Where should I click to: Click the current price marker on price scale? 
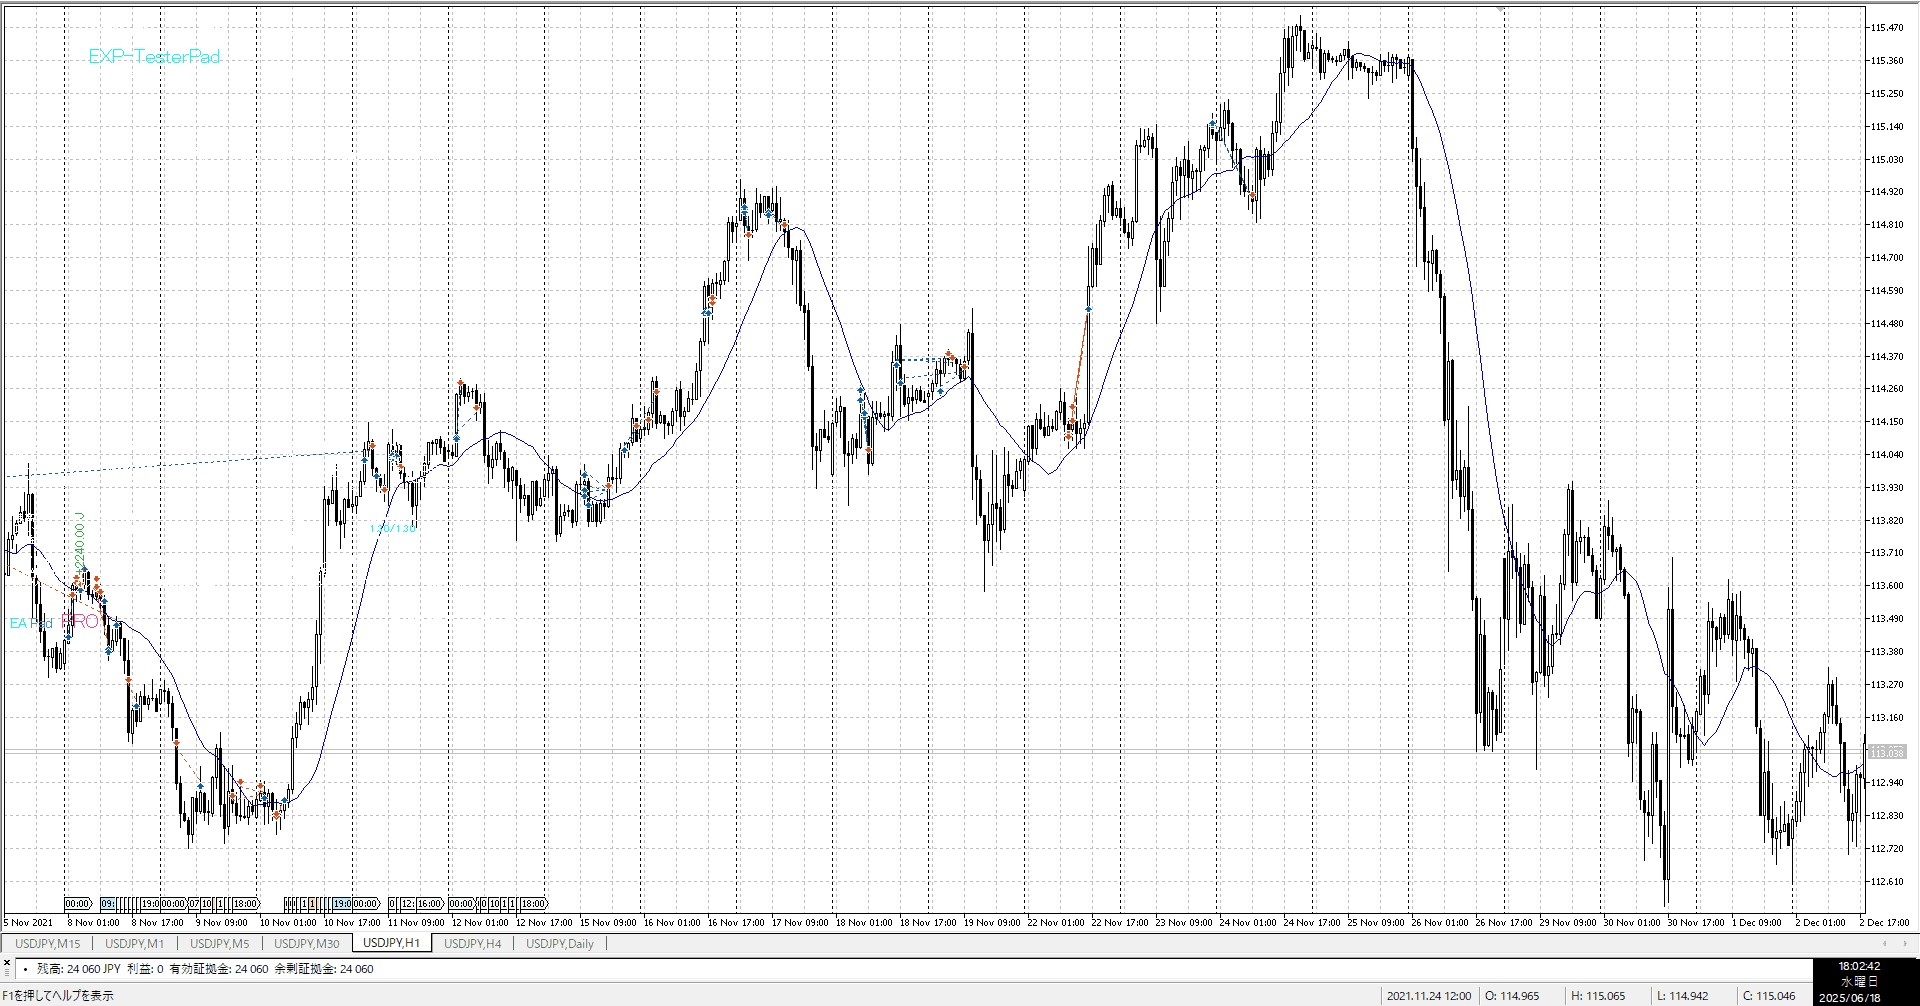pyautogui.click(x=1886, y=752)
